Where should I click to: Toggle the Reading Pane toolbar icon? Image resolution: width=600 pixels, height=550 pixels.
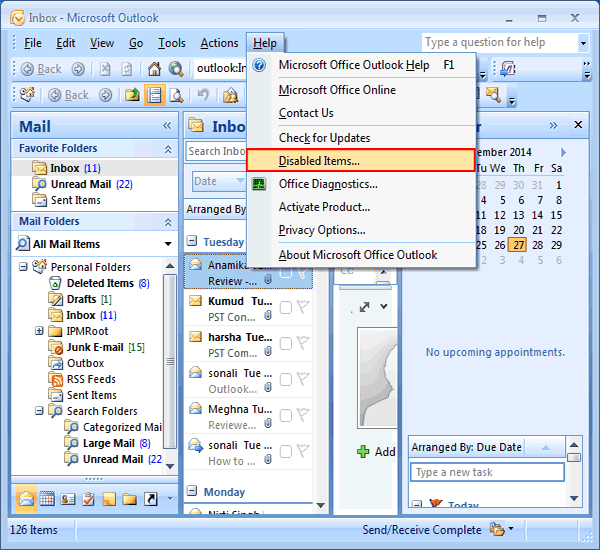pyautogui.click(x=155, y=95)
